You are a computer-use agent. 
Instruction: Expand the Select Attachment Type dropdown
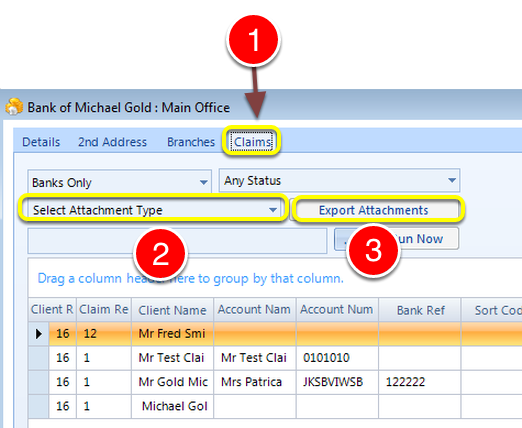click(x=153, y=210)
